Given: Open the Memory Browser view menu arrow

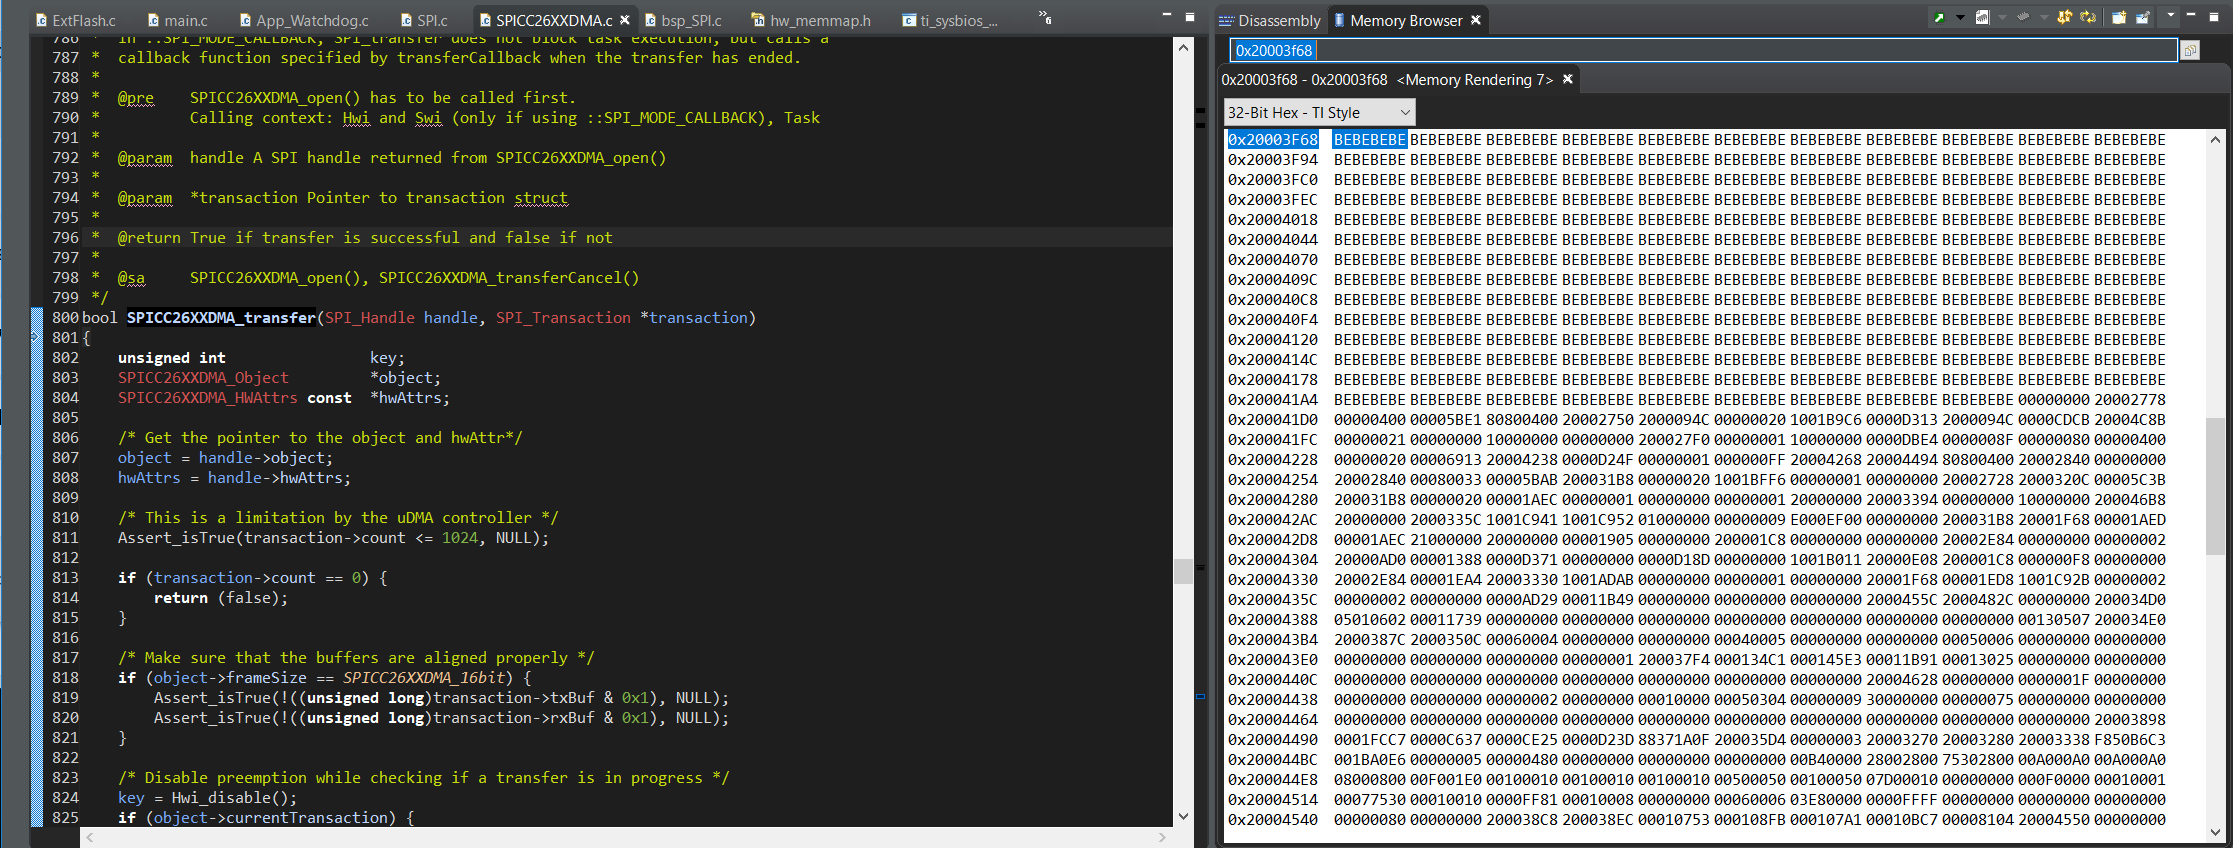Looking at the screenshot, I should tap(2170, 16).
